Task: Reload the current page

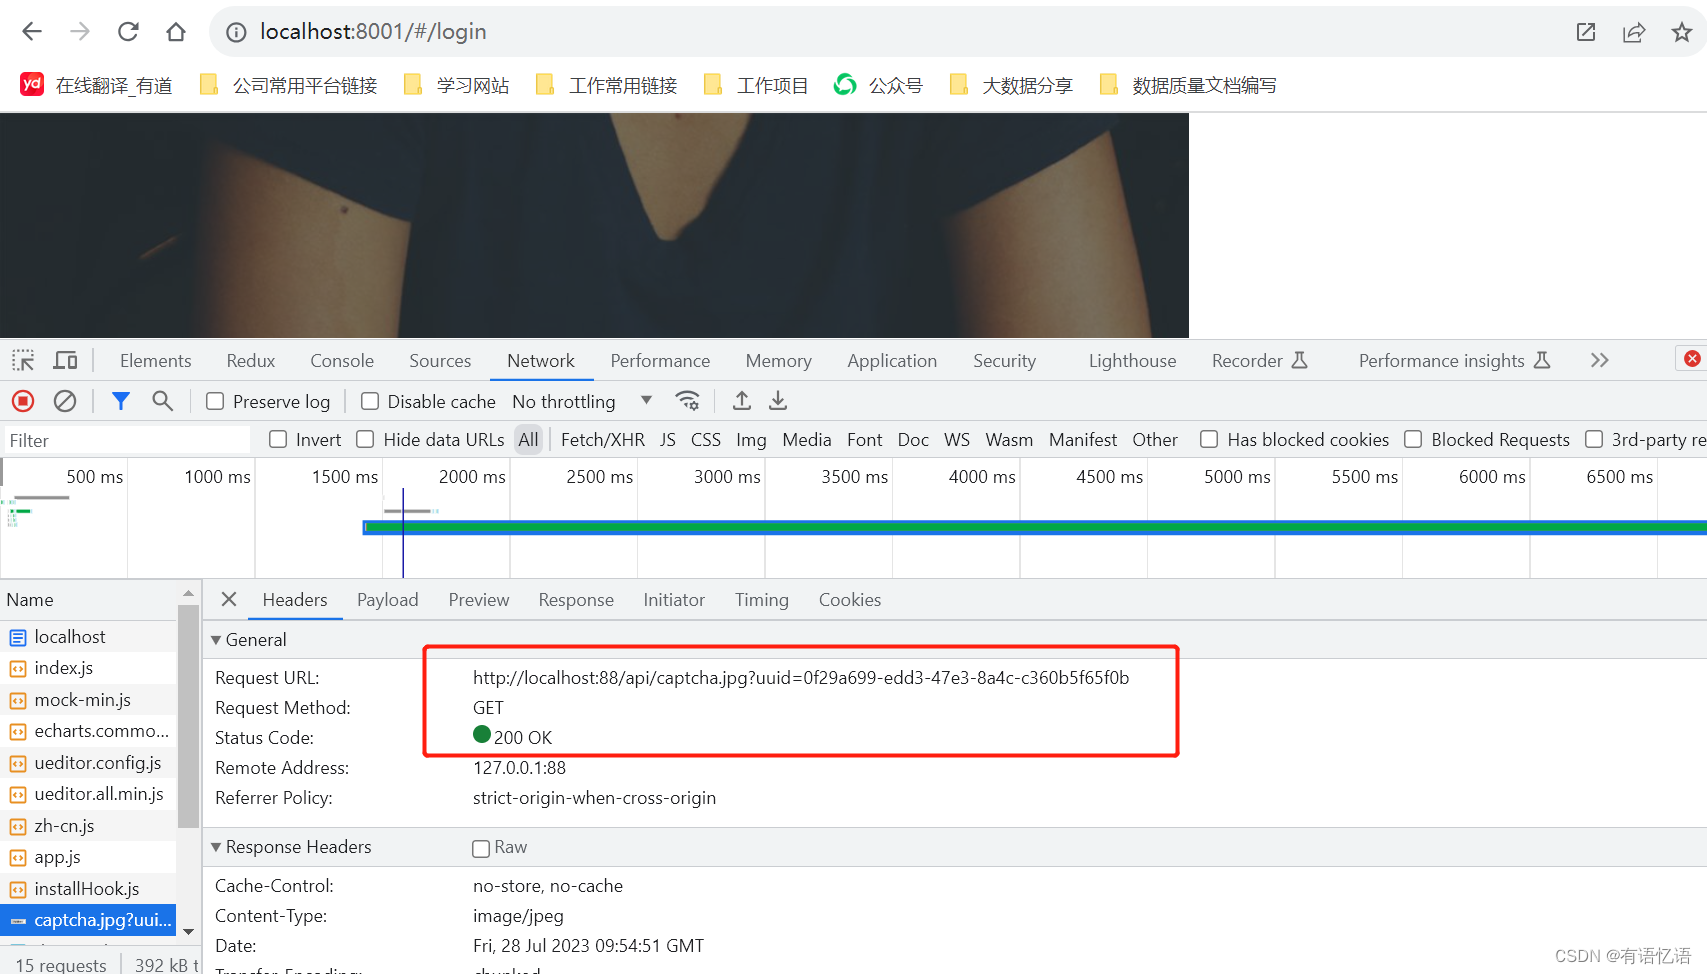Action: [128, 32]
